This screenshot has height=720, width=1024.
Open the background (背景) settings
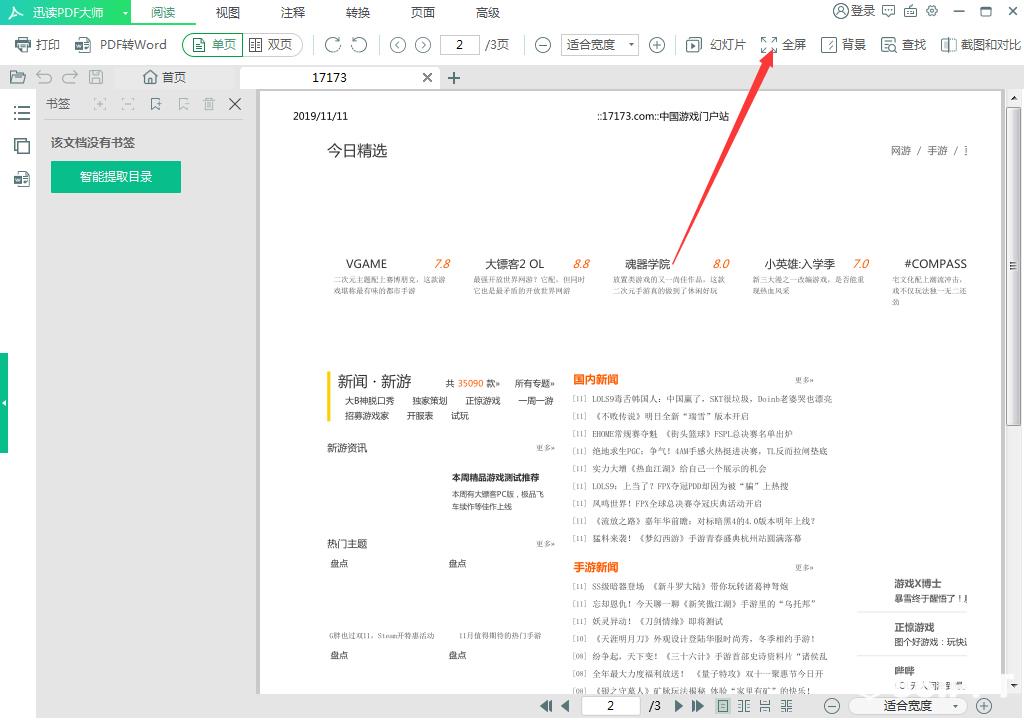pyautogui.click(x=843, y=44)
